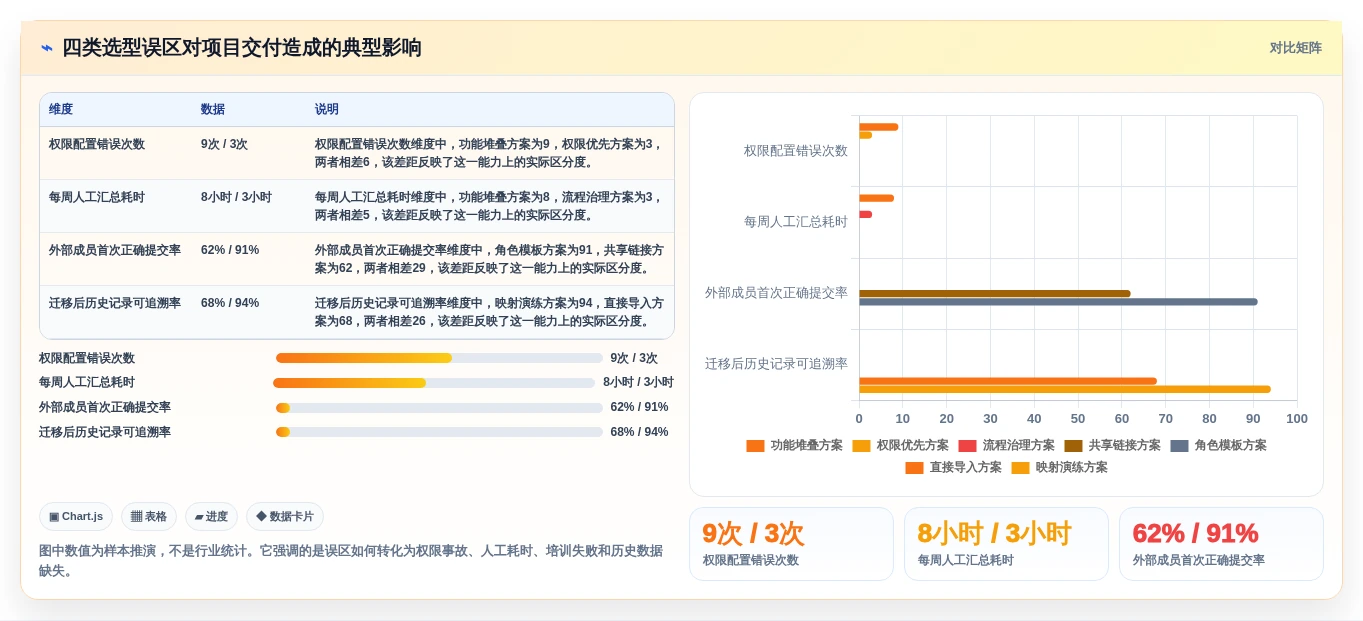Toggle 直接导入方案 legend entry
Image resolution: width=1363 pixels, height=621 pixels.
tap(953, 468)
